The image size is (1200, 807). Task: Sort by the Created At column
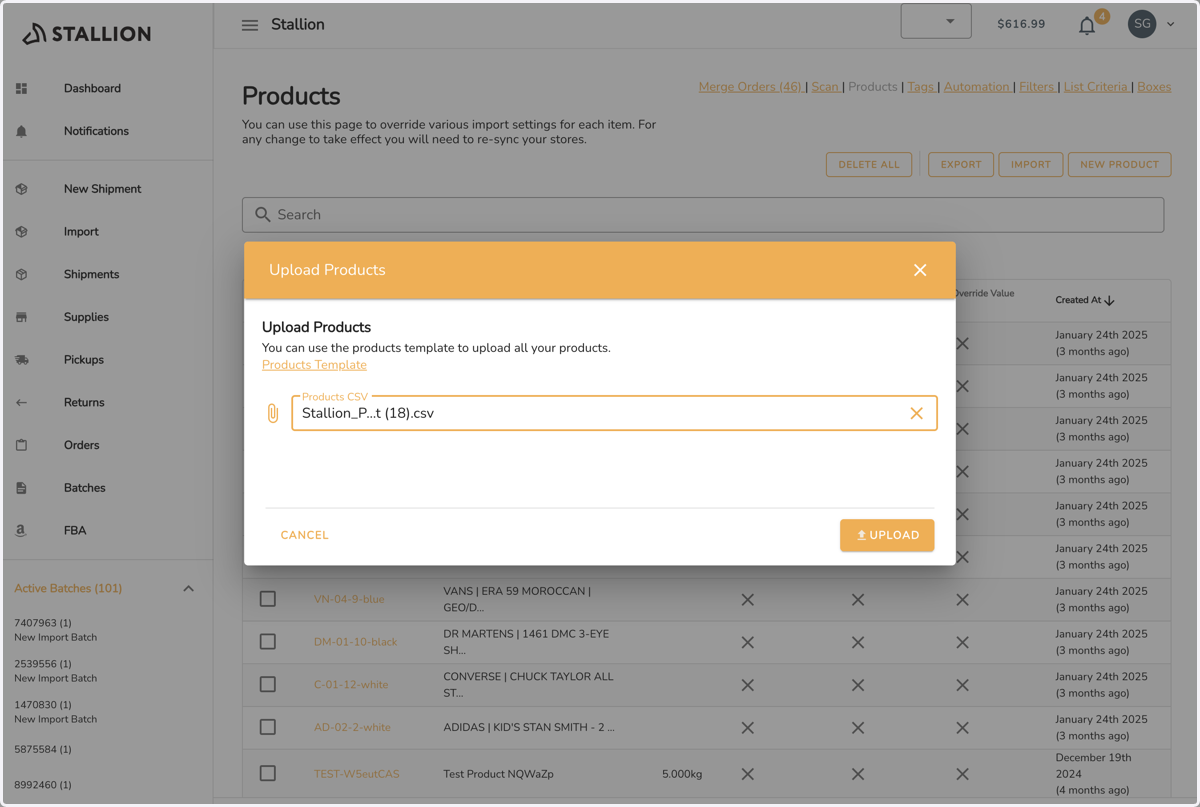(x=1084, y=300)
